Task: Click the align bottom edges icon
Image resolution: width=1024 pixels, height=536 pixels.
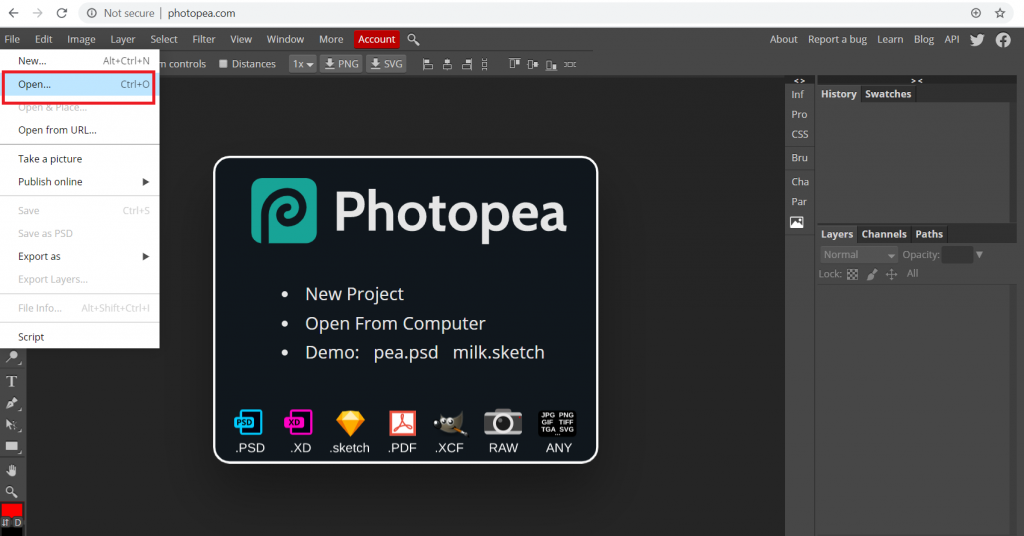Action: pyautogui.click(x=551, y=64)
